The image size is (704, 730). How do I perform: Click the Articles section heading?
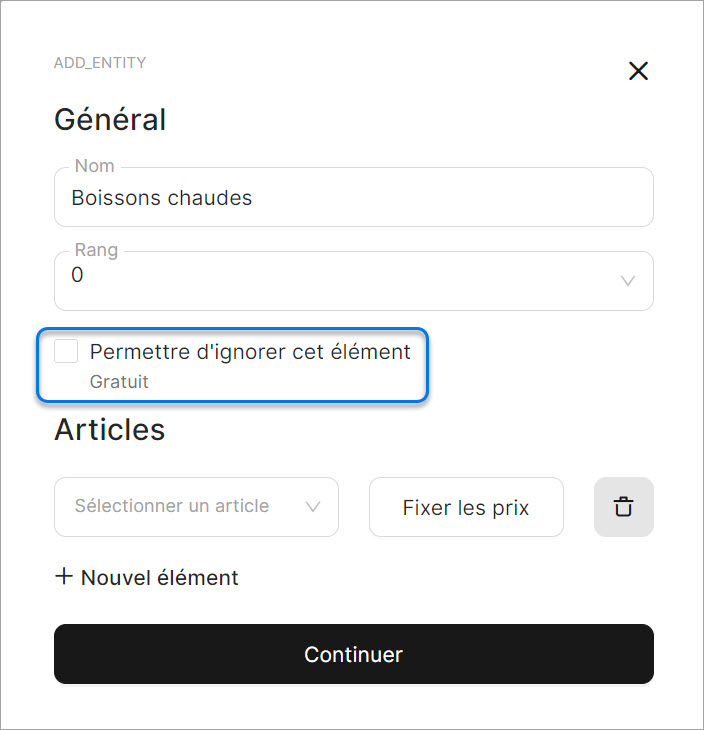pyautogui.click(x=109, y=429)
